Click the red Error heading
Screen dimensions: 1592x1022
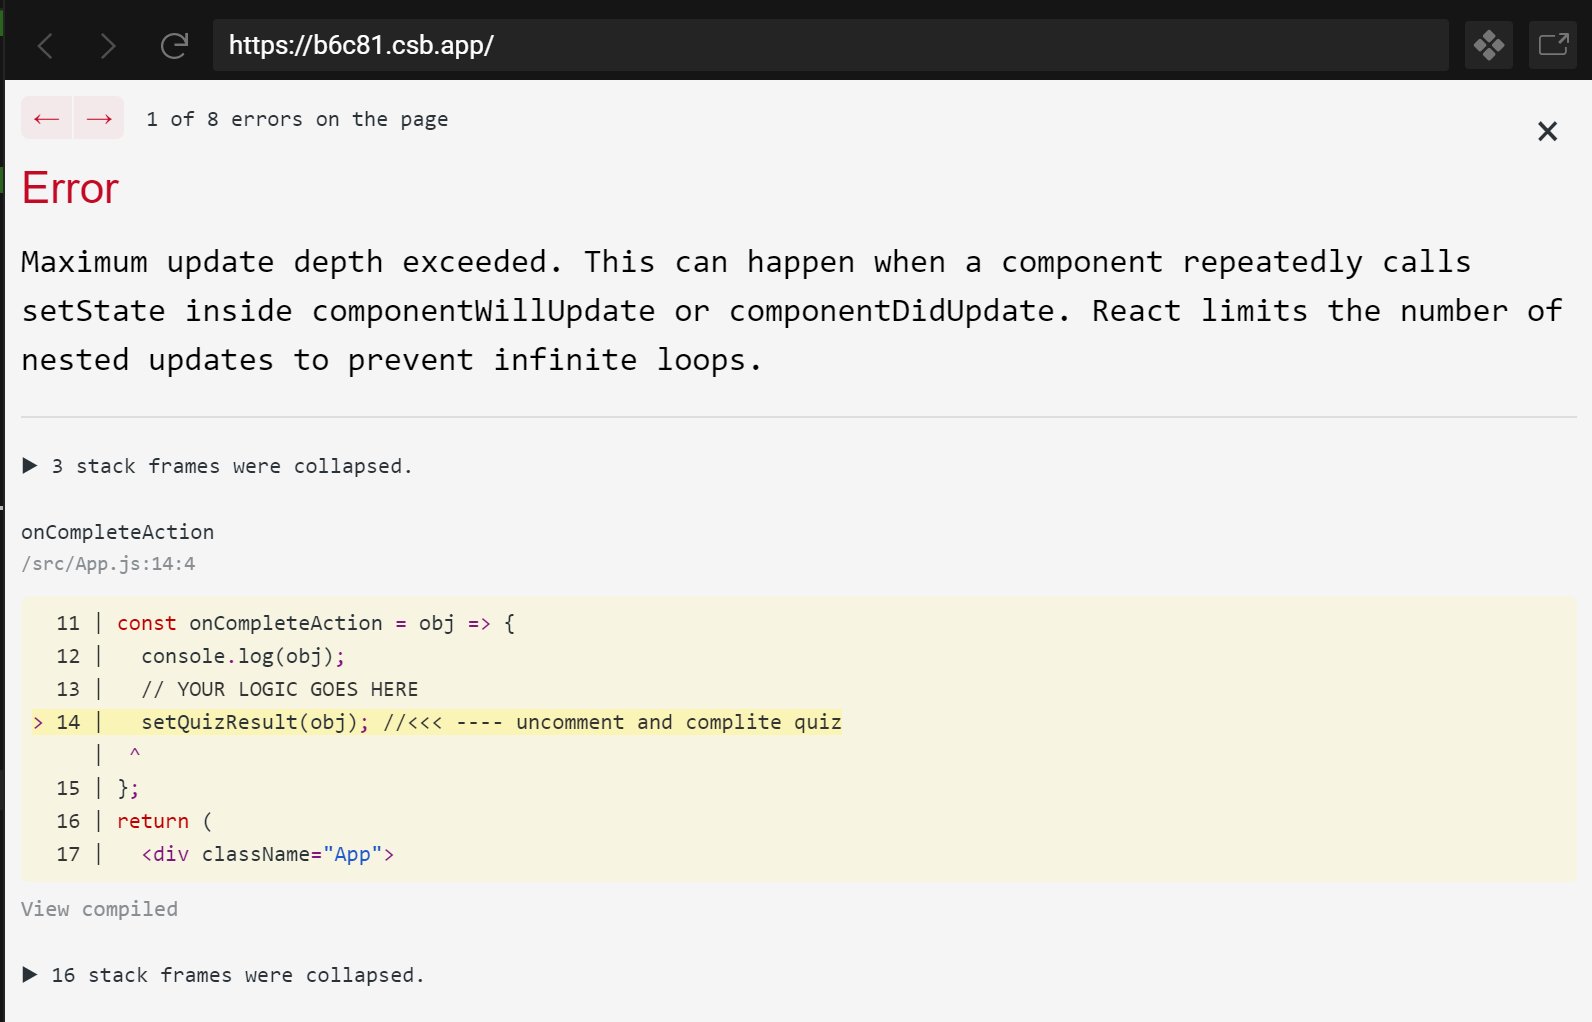coord(70,188)
